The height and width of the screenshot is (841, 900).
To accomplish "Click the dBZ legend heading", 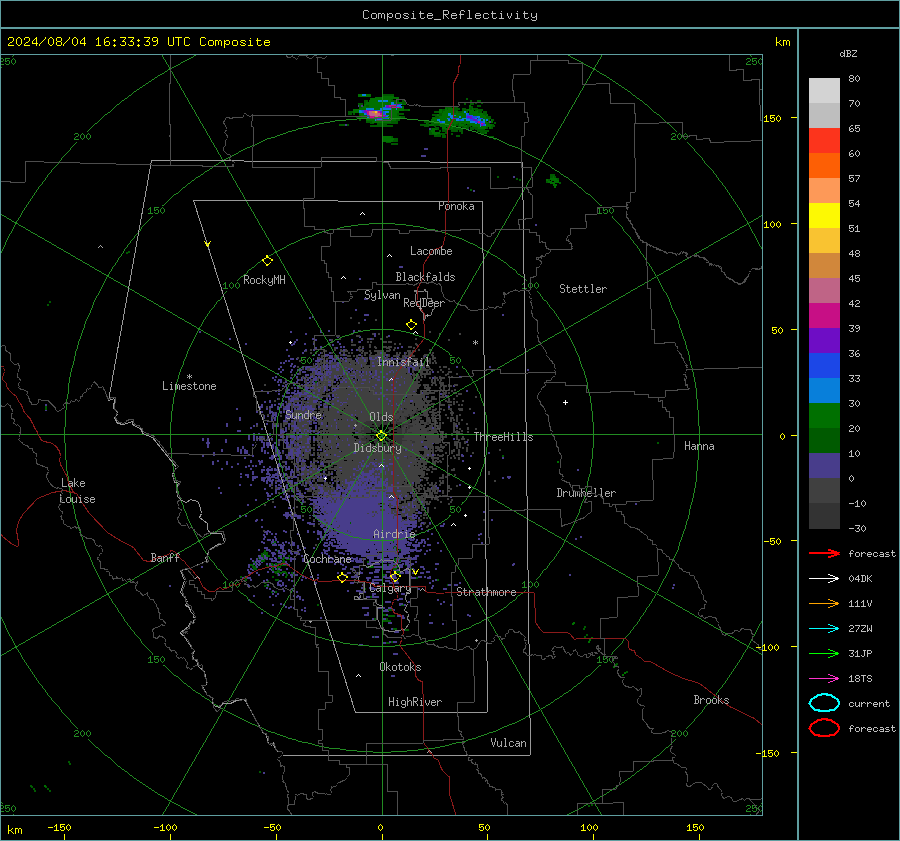I will point(848,54).
